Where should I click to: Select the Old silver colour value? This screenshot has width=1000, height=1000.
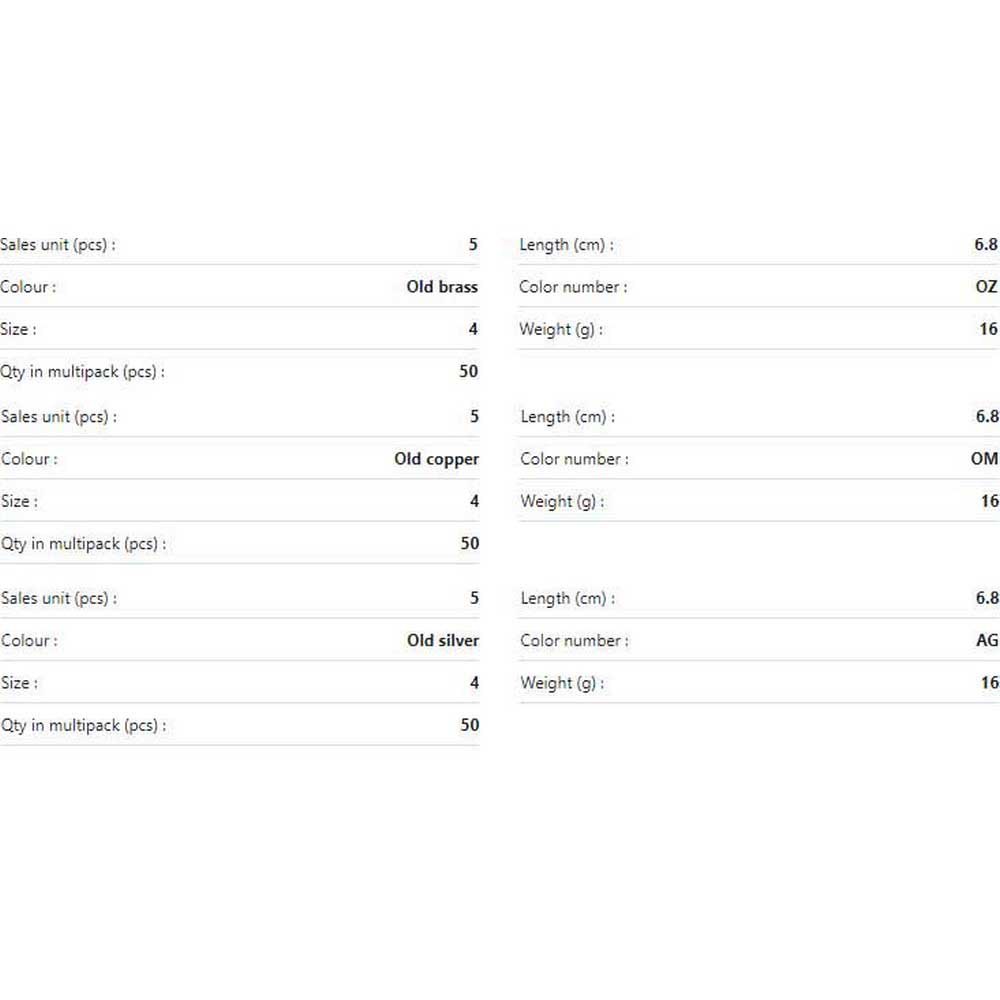(x=443, y=640)
